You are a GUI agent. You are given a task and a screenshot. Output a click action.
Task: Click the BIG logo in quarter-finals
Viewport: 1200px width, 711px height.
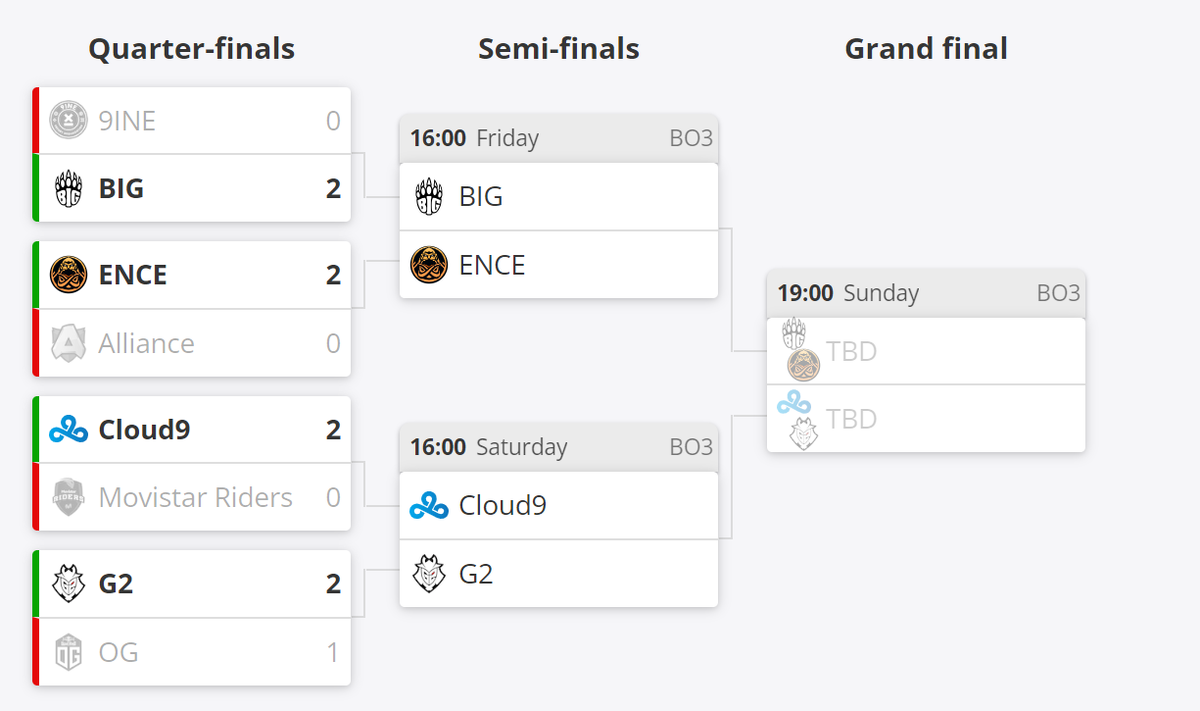[x=68, y=188]
